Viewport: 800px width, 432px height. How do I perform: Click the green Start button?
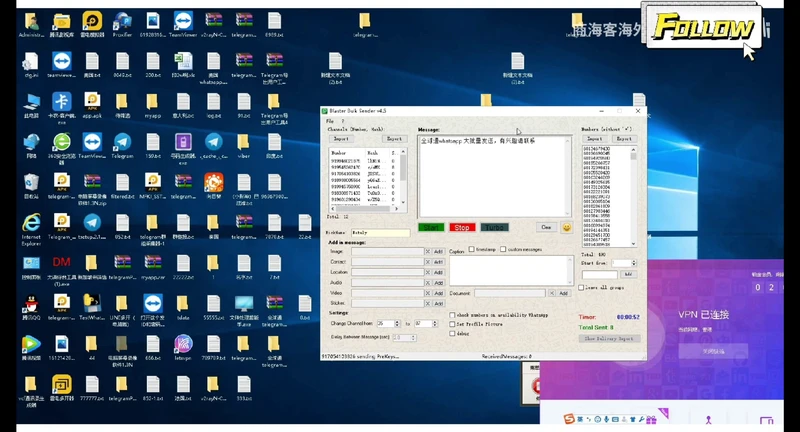pos(431,227)
